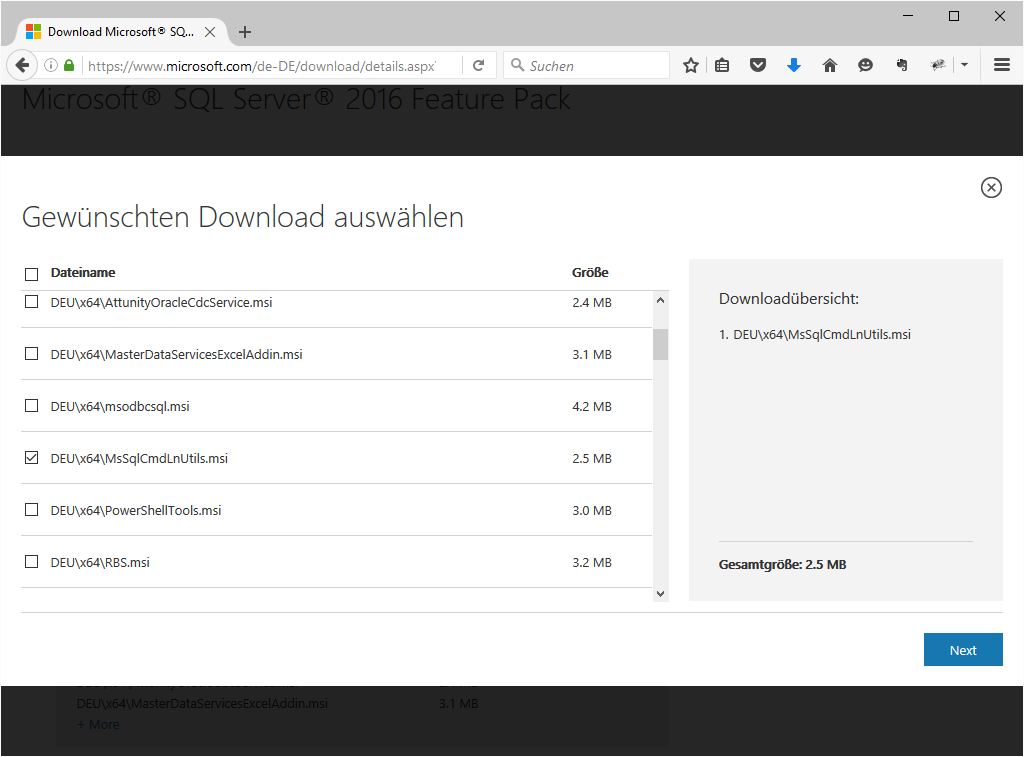This screenshot has height=757, width=1024.
Task: Click the Dateiname column header
Action: (x=83, y=272)
